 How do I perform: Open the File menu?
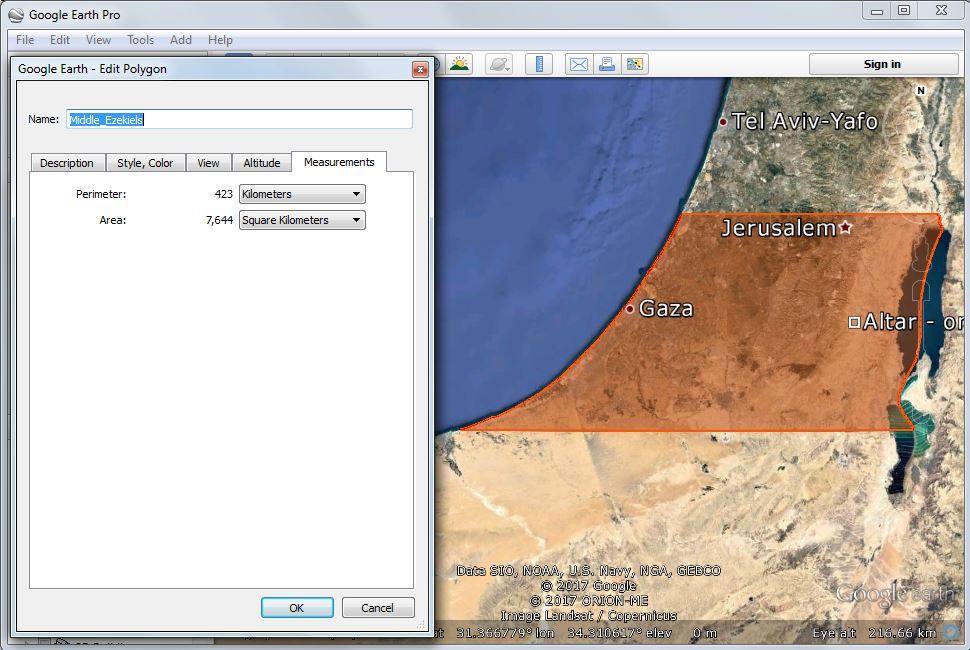25,40
